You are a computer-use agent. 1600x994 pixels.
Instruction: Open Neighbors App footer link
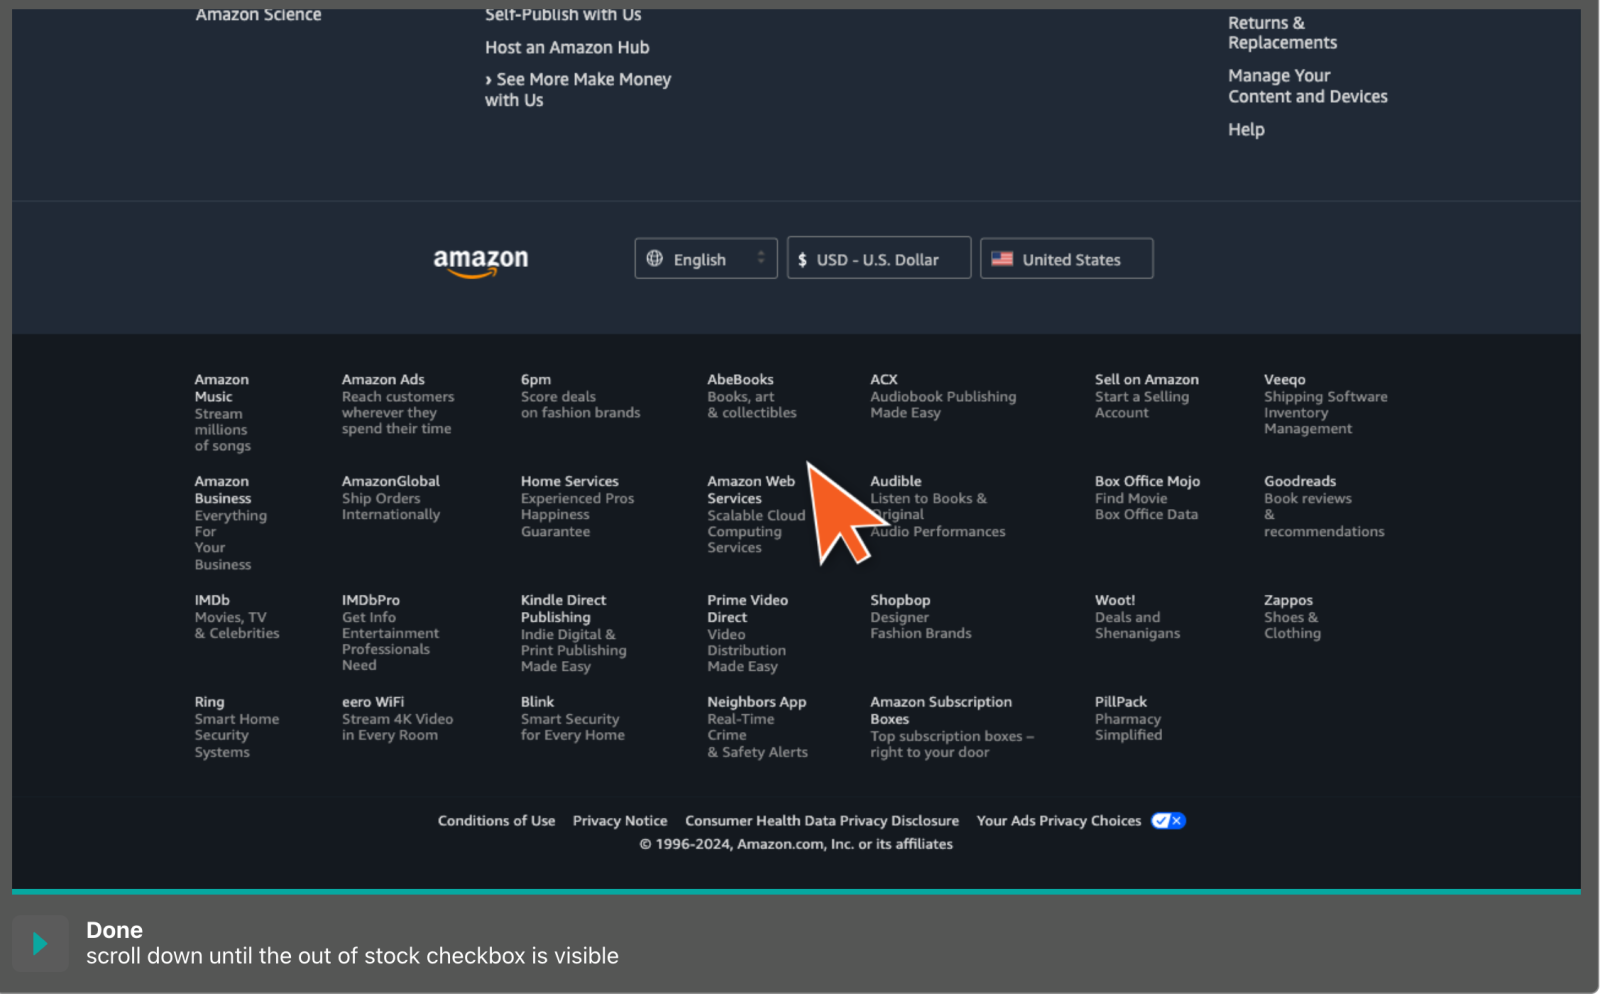click(x=757, y=727)
